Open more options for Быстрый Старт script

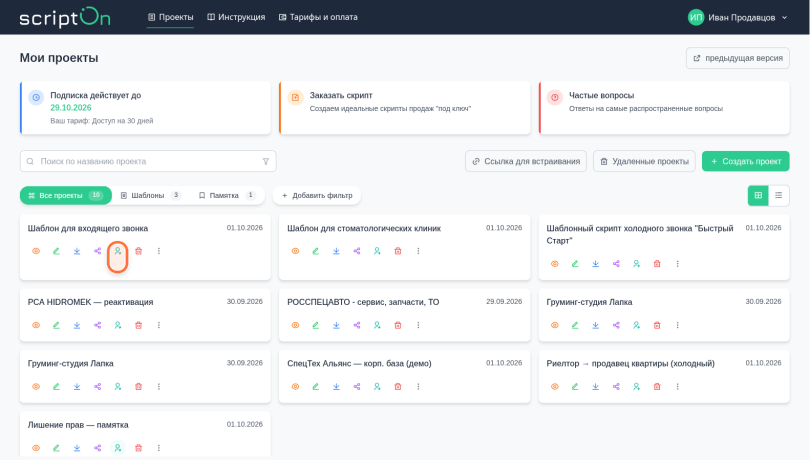677,264
